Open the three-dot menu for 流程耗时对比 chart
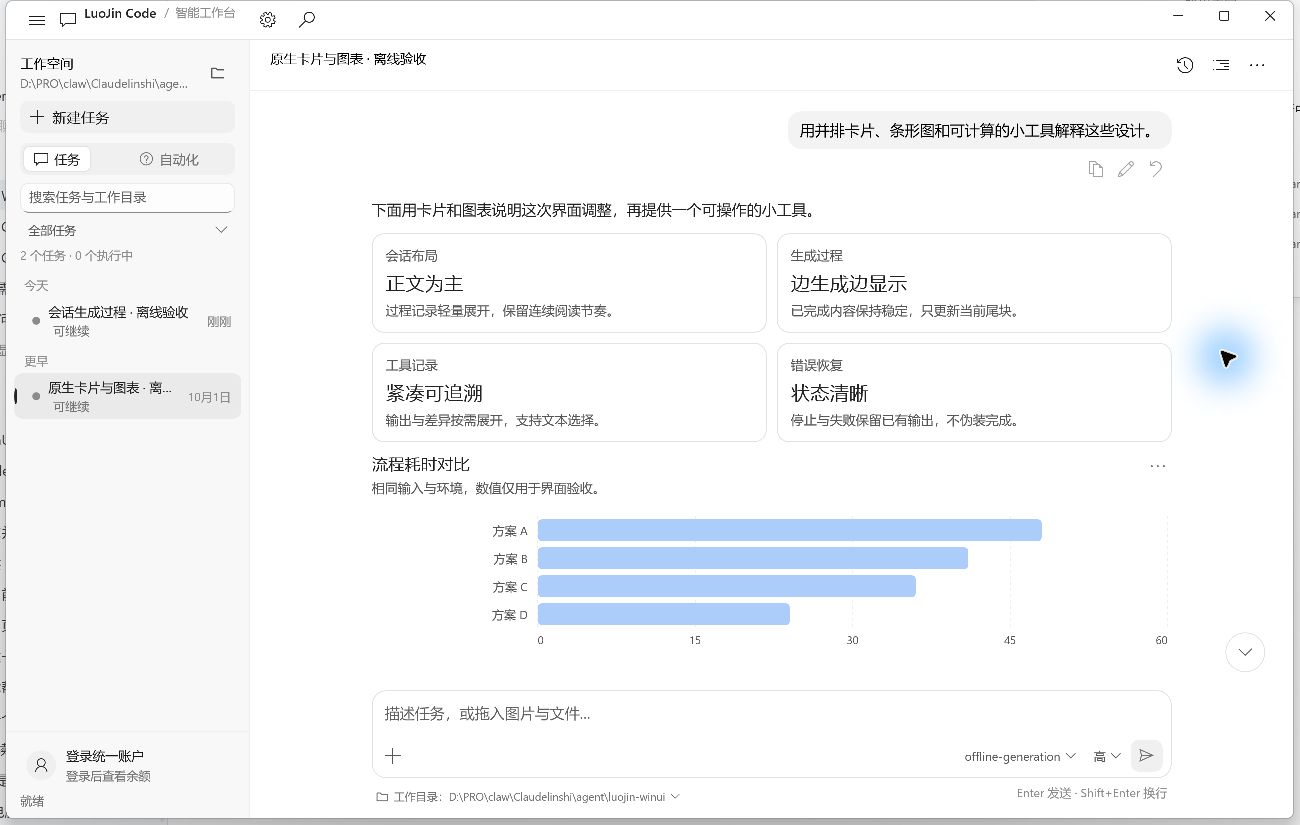 point(1158,466)
